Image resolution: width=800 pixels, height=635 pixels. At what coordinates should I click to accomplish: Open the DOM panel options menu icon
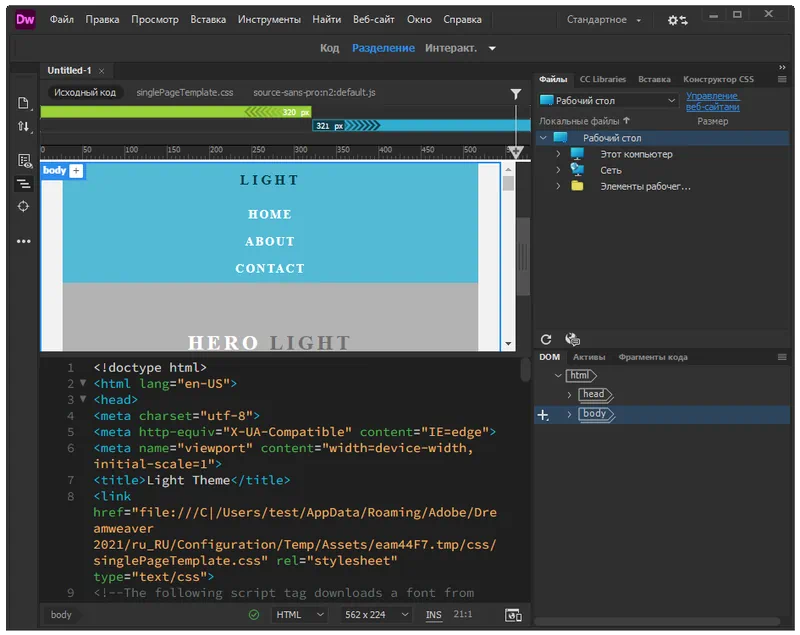click(782, 357)
